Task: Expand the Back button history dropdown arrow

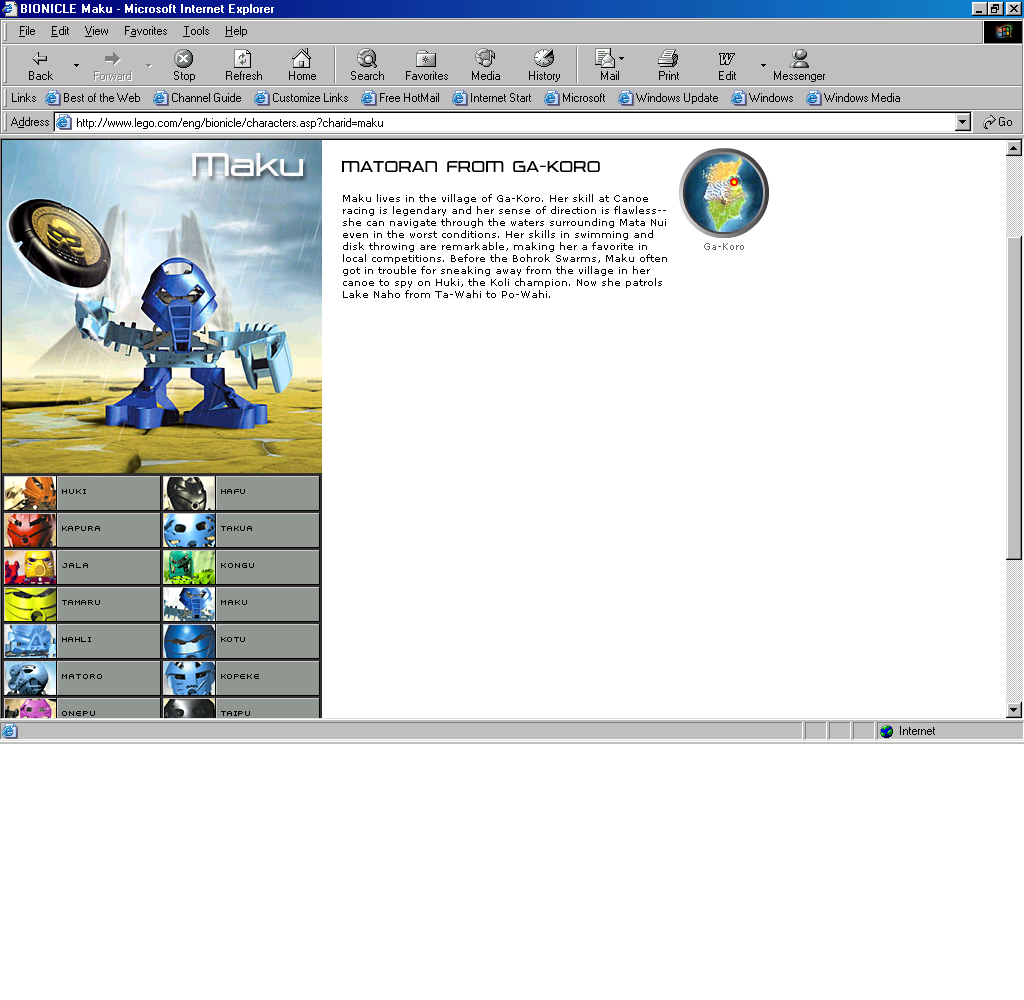Action: point(76,66)
